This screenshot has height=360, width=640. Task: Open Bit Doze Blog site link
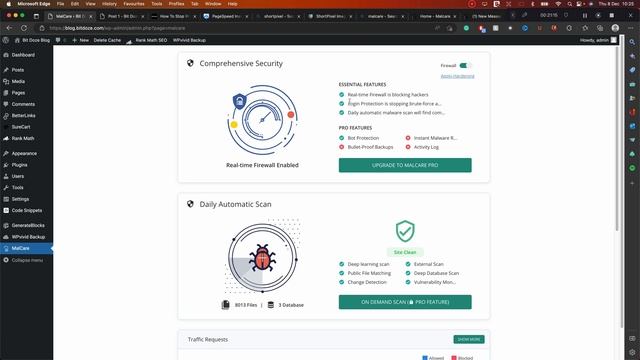click(x=32, y=40)
